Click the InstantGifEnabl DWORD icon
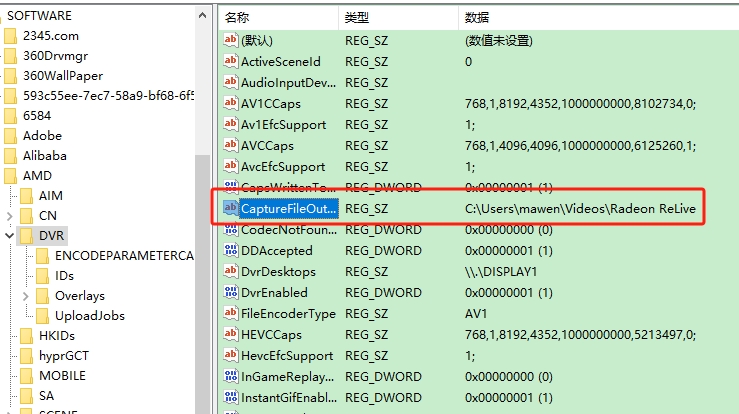This screenshot has height=414, width=739. click(x=230, y=397)
